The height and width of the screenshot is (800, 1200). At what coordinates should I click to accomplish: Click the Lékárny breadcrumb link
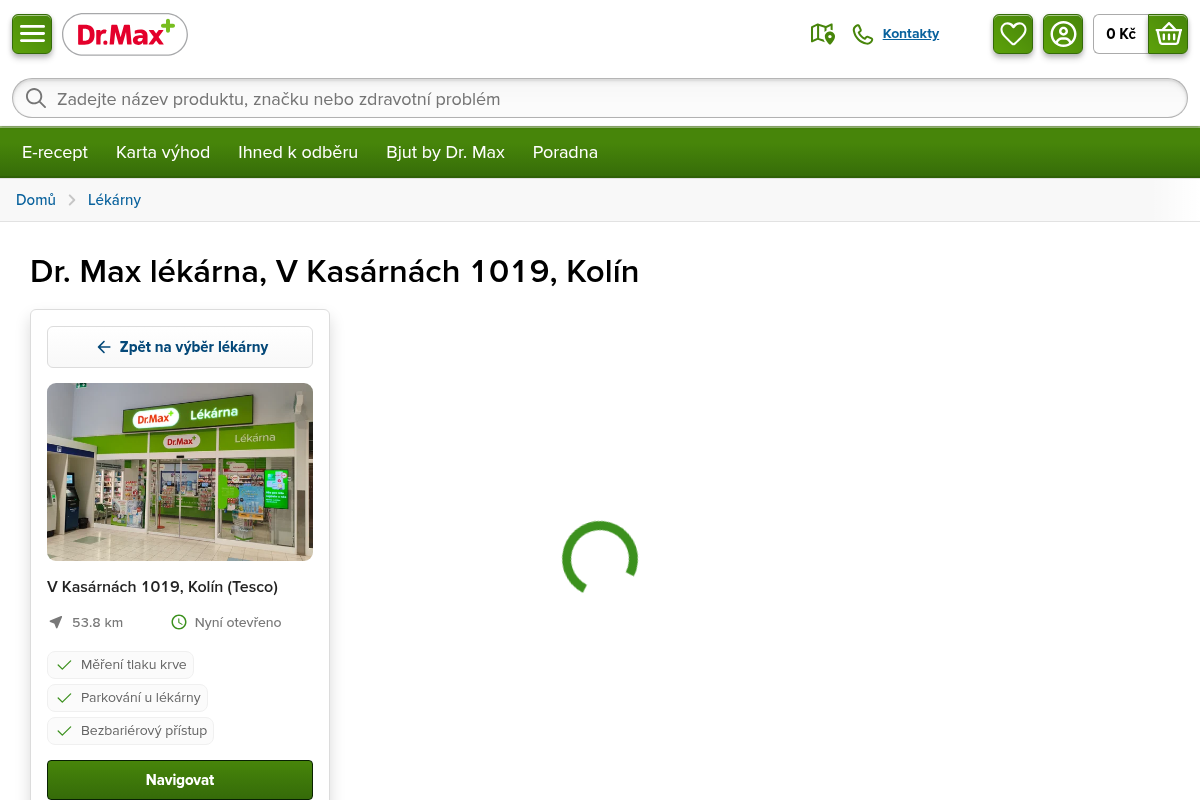[x=114, y=200]
